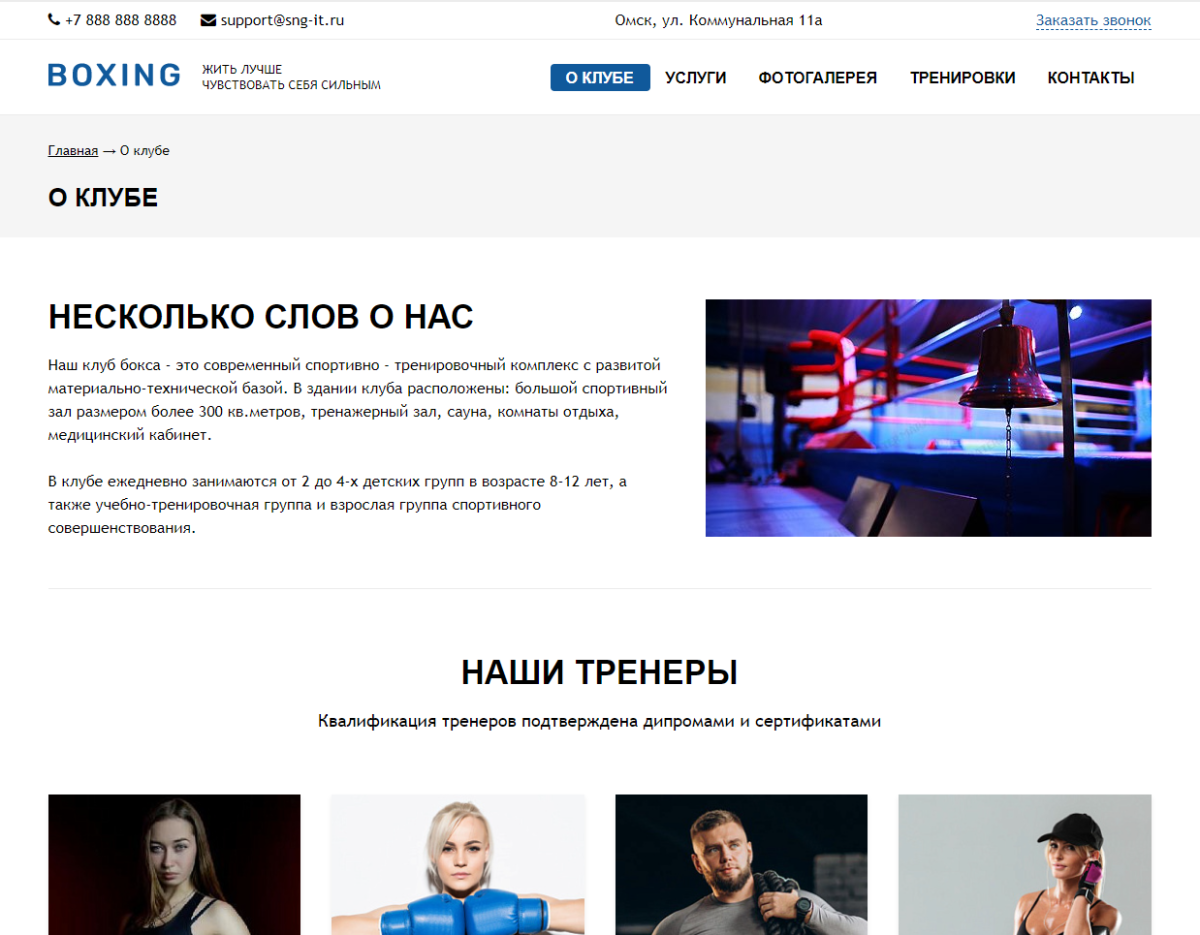Click the boxing ring bell photo

928,417
